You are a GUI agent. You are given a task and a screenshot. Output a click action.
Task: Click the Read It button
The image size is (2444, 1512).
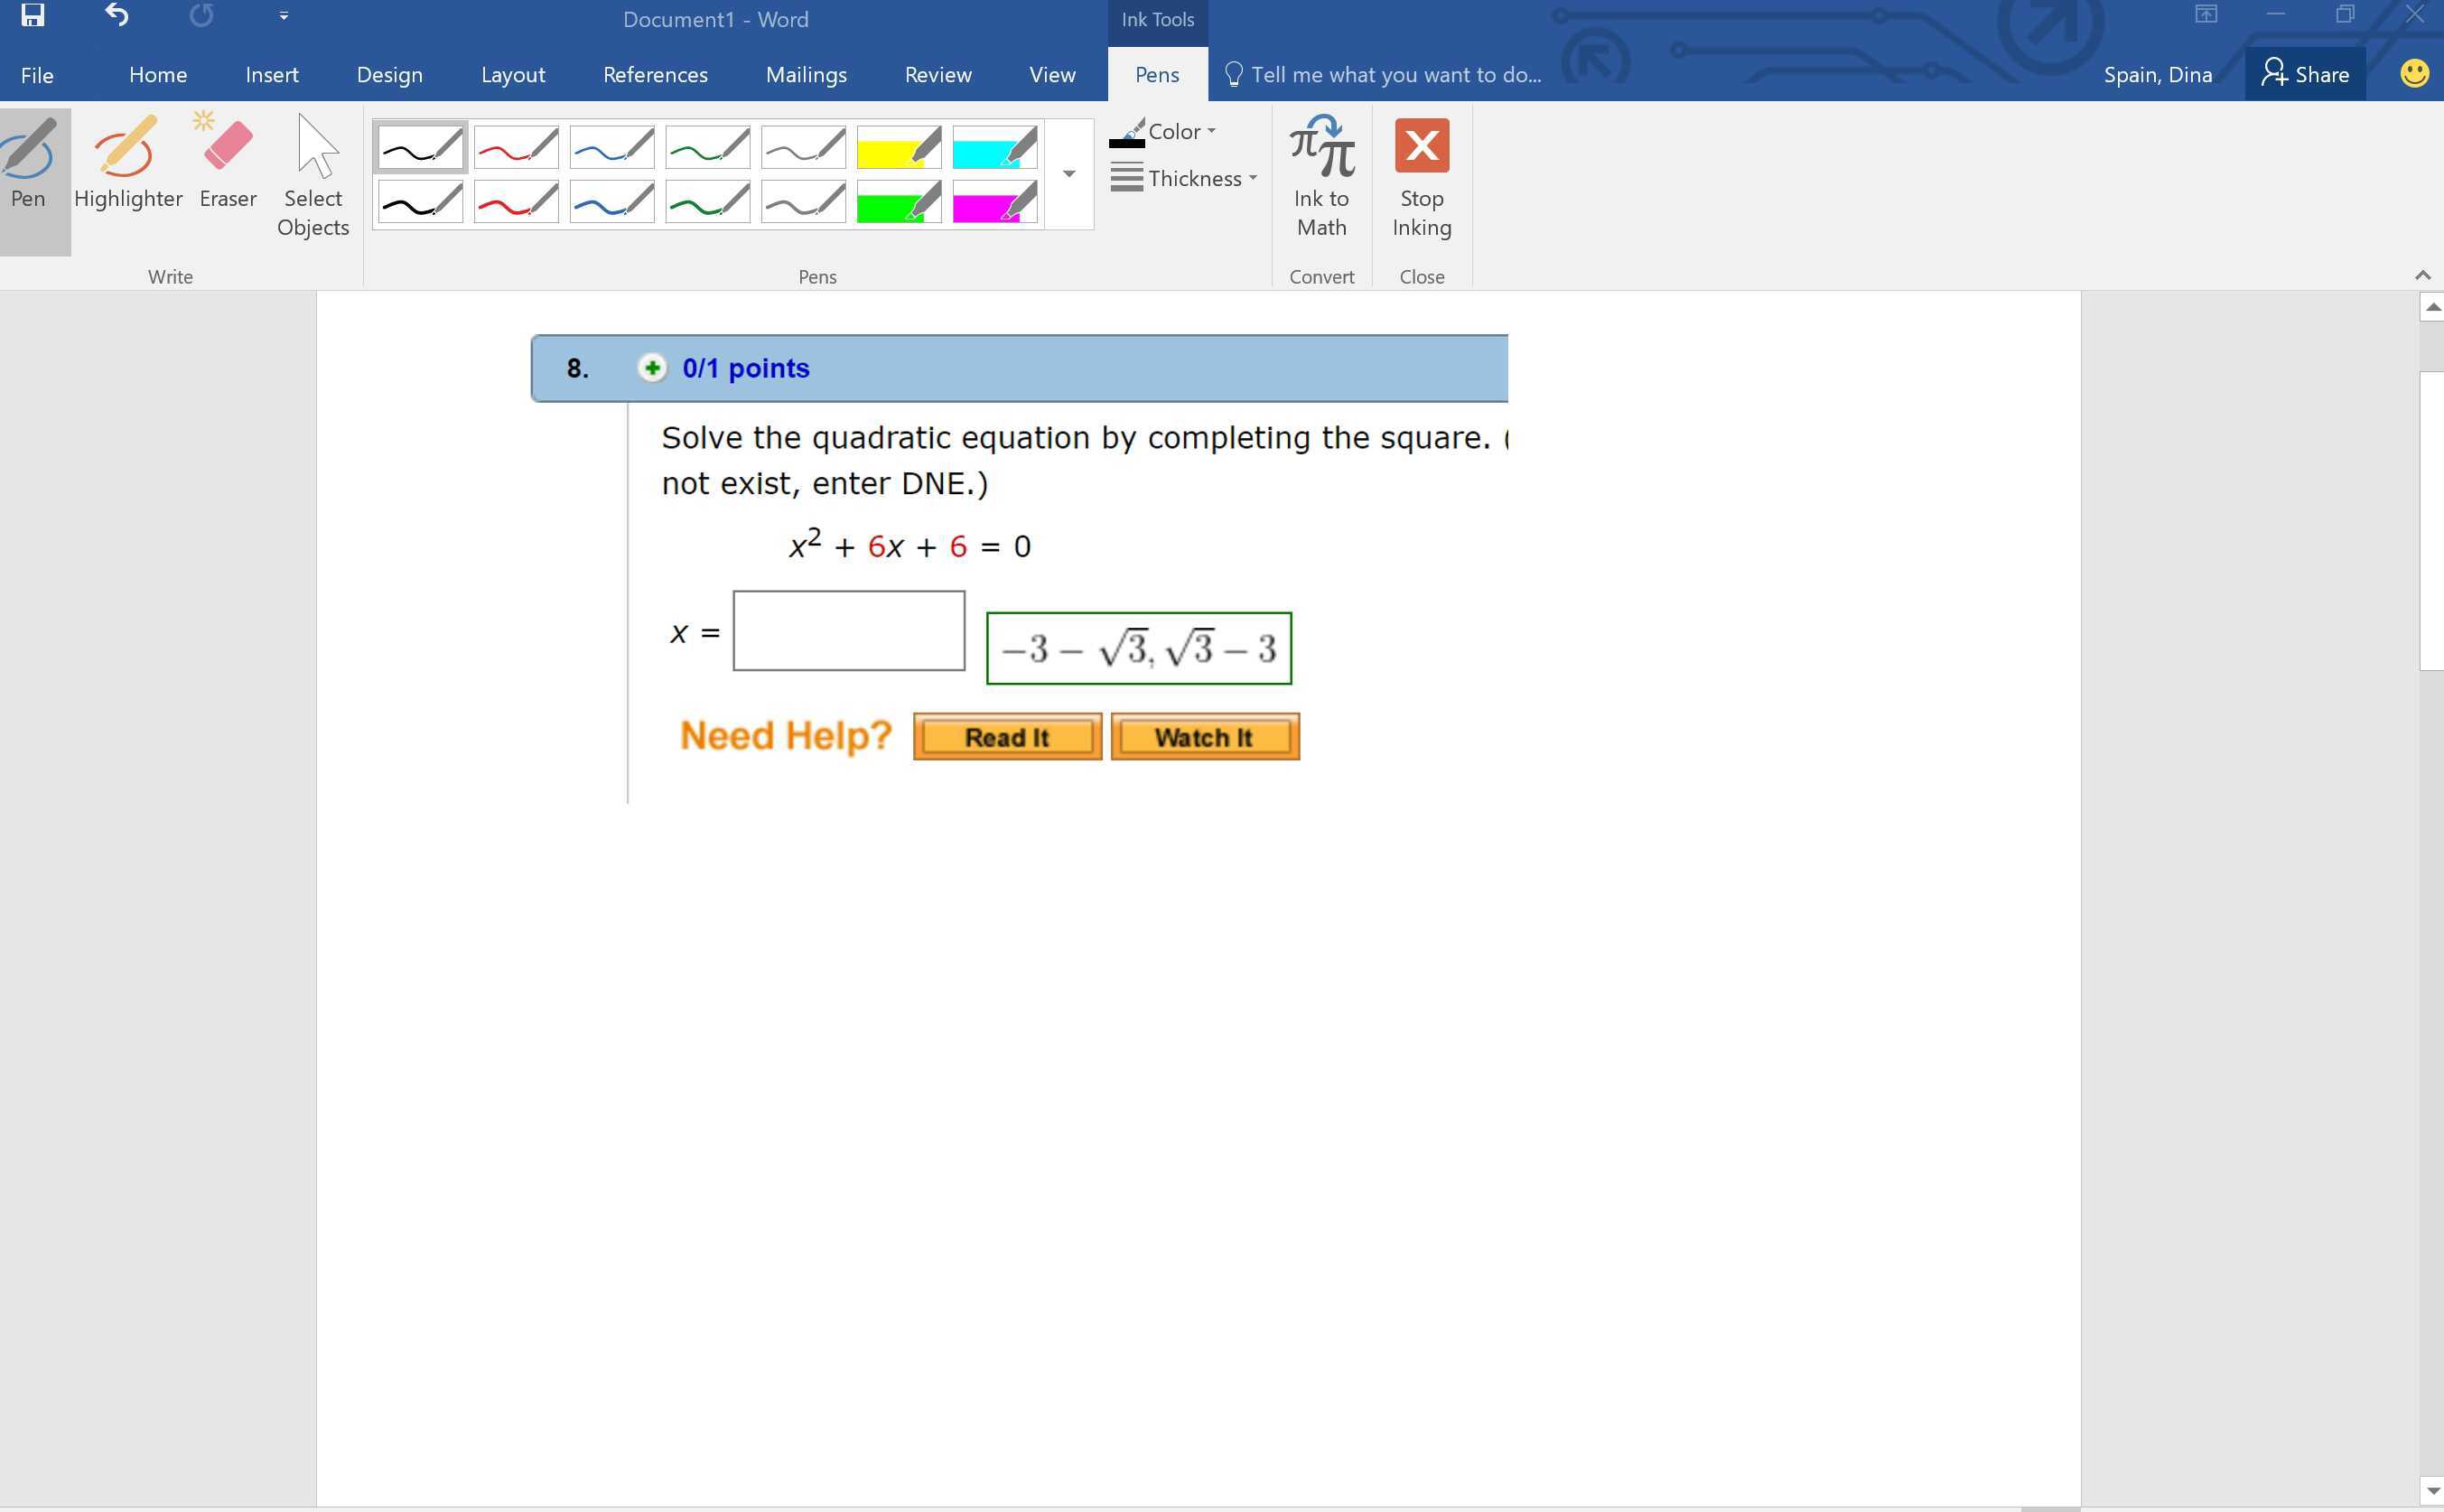(x=1006, y=736)
